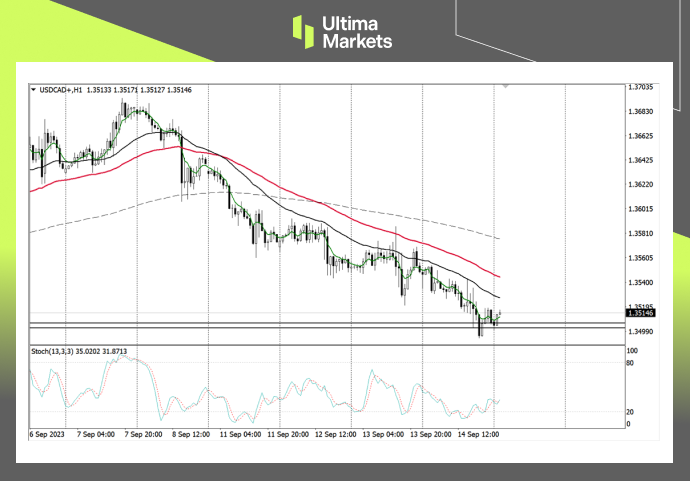The image size is (690, 481).
Task: Click the 1.36015 price axis label
Action: pyautogui.click(x=640, y=209)
